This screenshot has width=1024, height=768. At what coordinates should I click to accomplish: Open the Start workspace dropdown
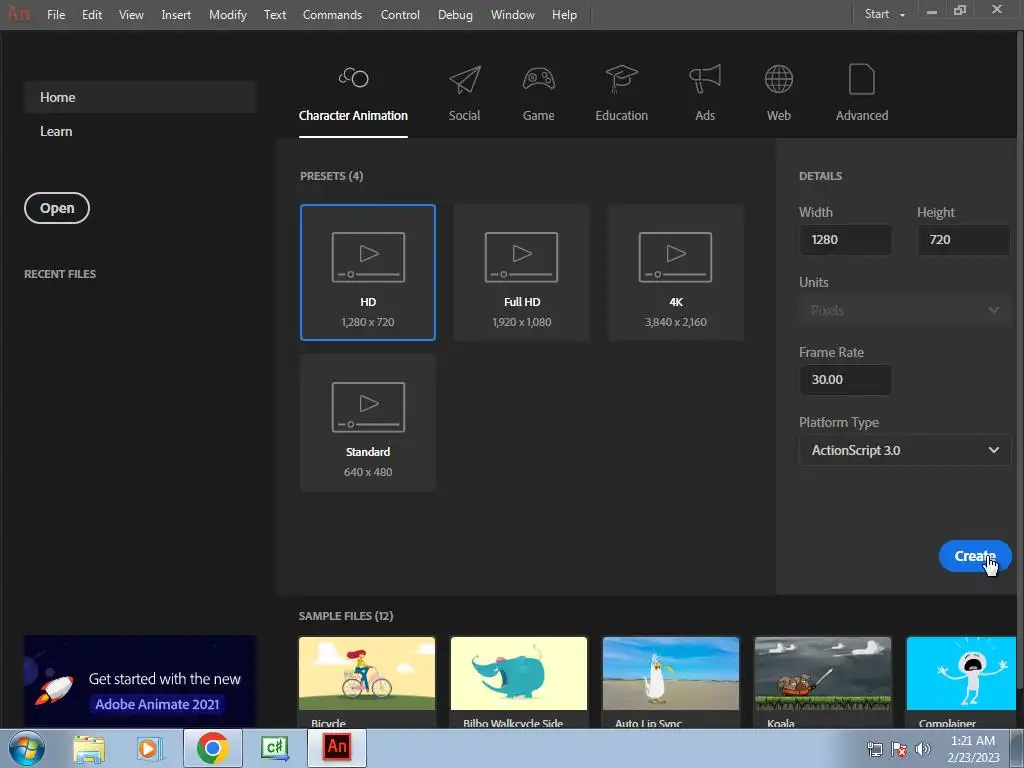(885, 14)
